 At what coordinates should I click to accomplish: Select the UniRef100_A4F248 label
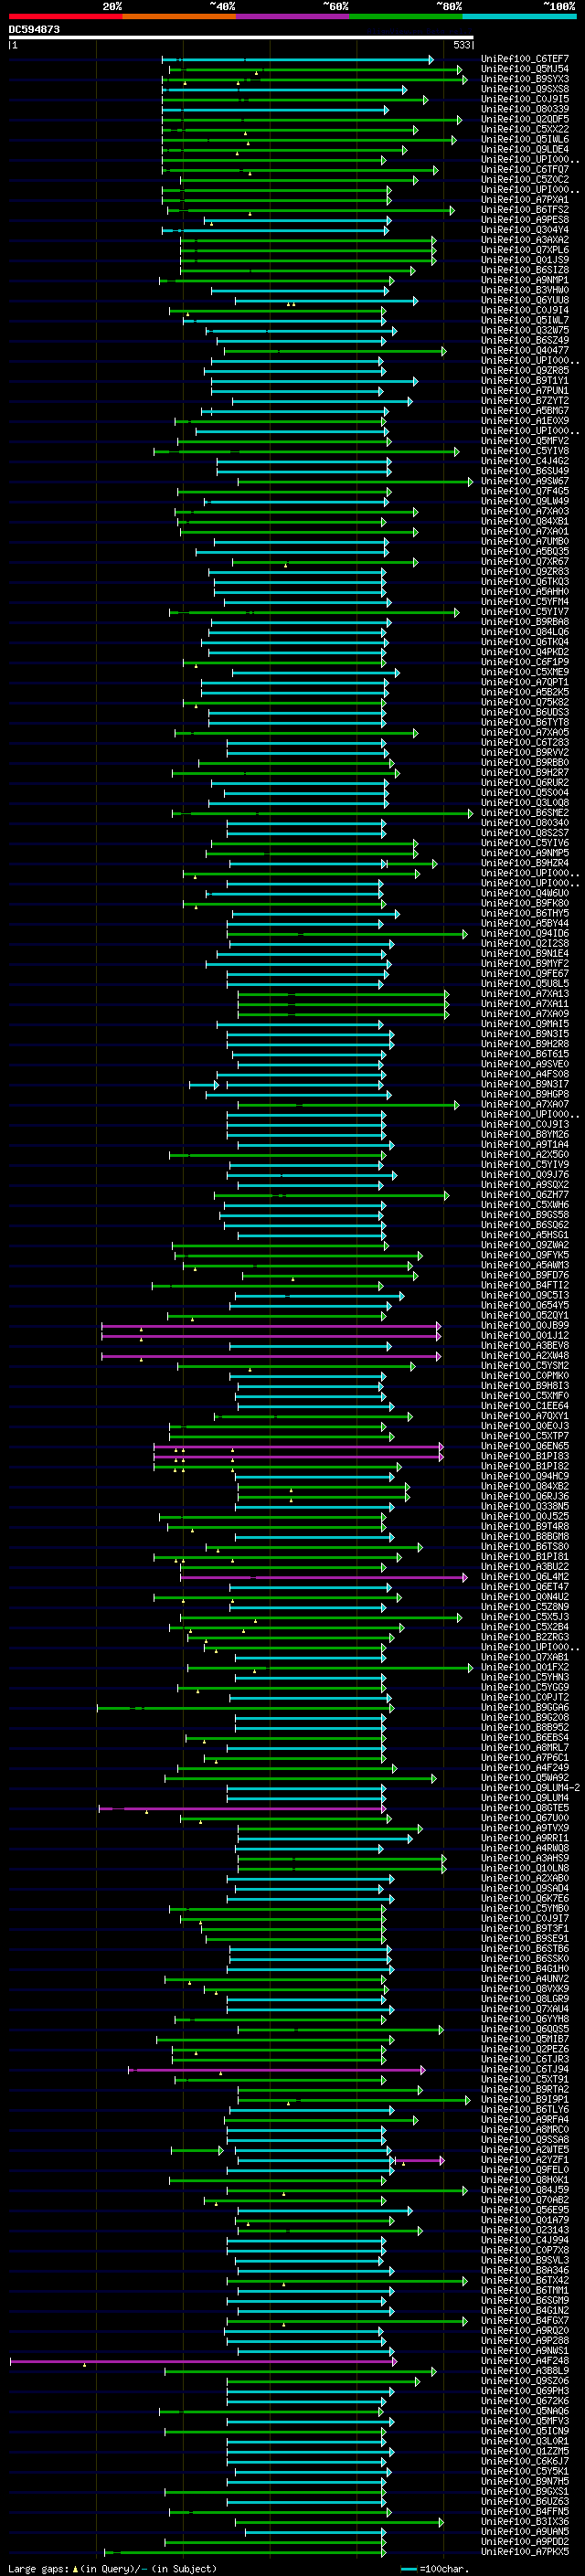click(x=525, y=2360)
